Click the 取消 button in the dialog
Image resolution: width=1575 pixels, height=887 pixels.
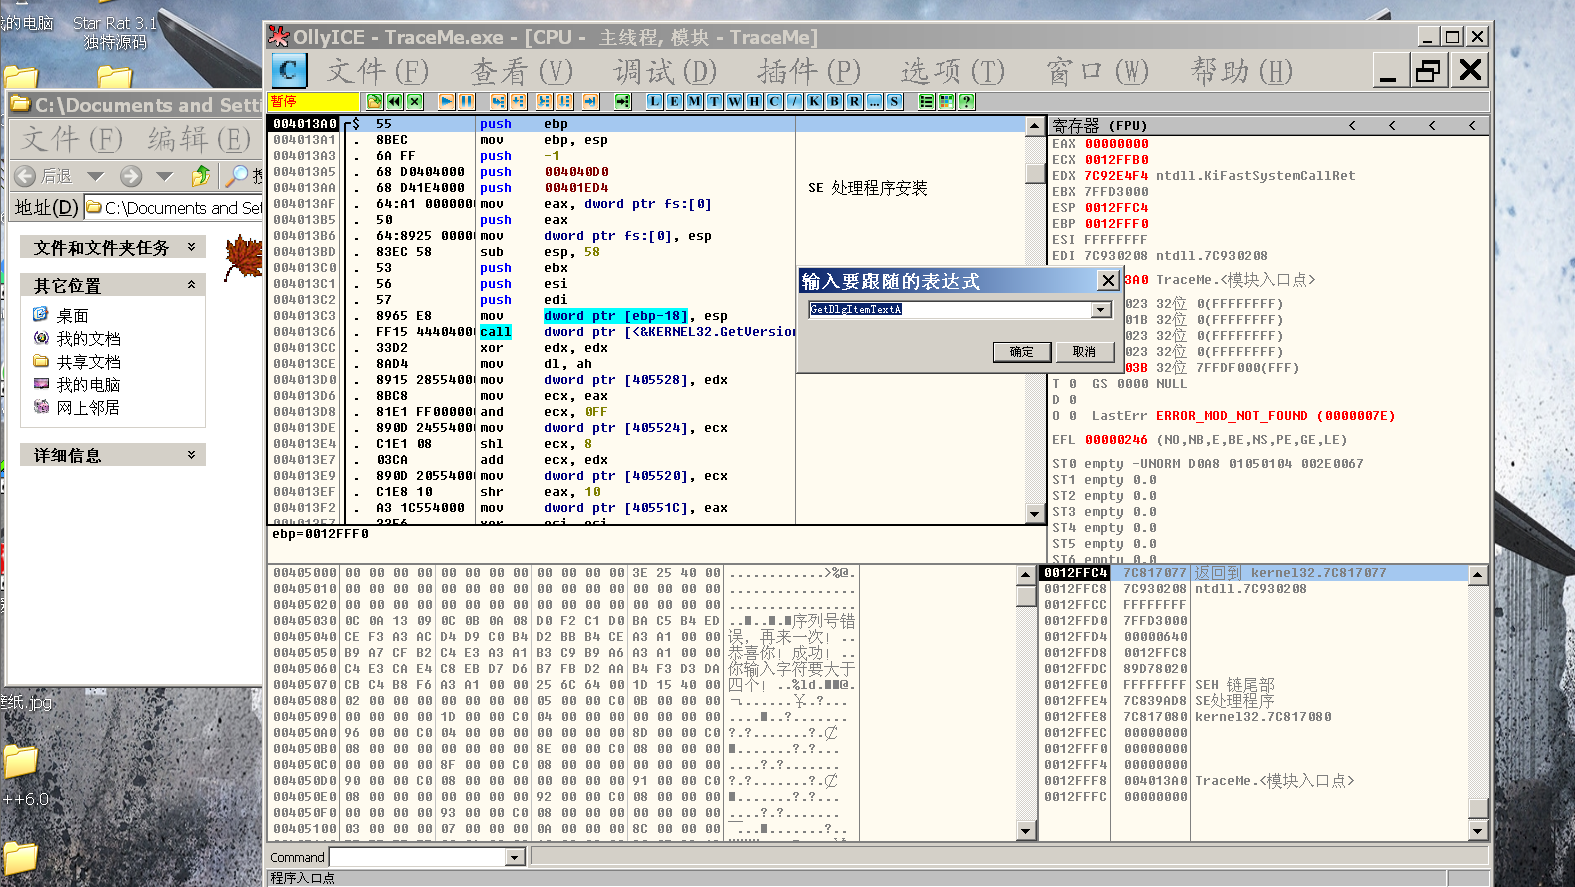click(x=1084, y=352)
